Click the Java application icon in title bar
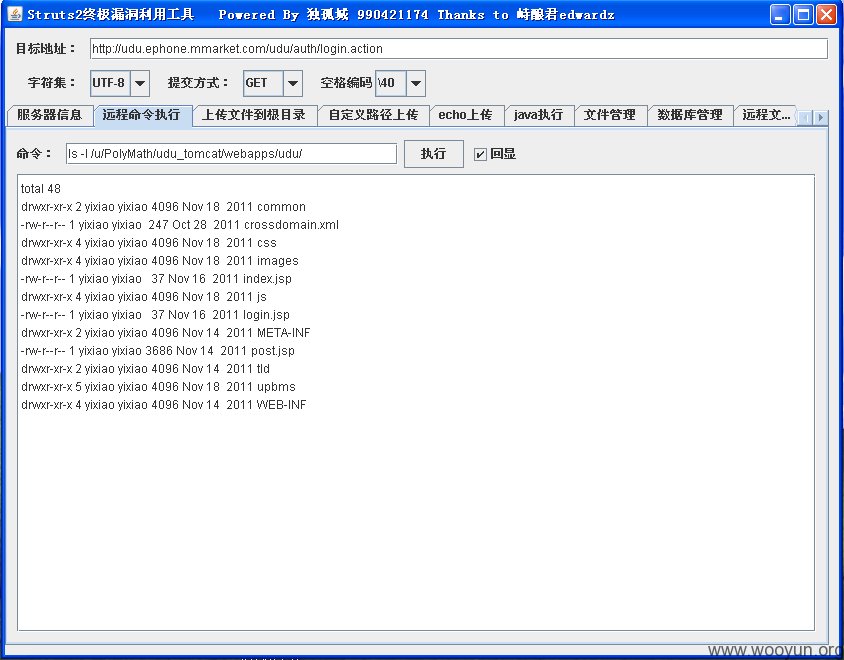 pyautogui.click(x=15, y=14)
